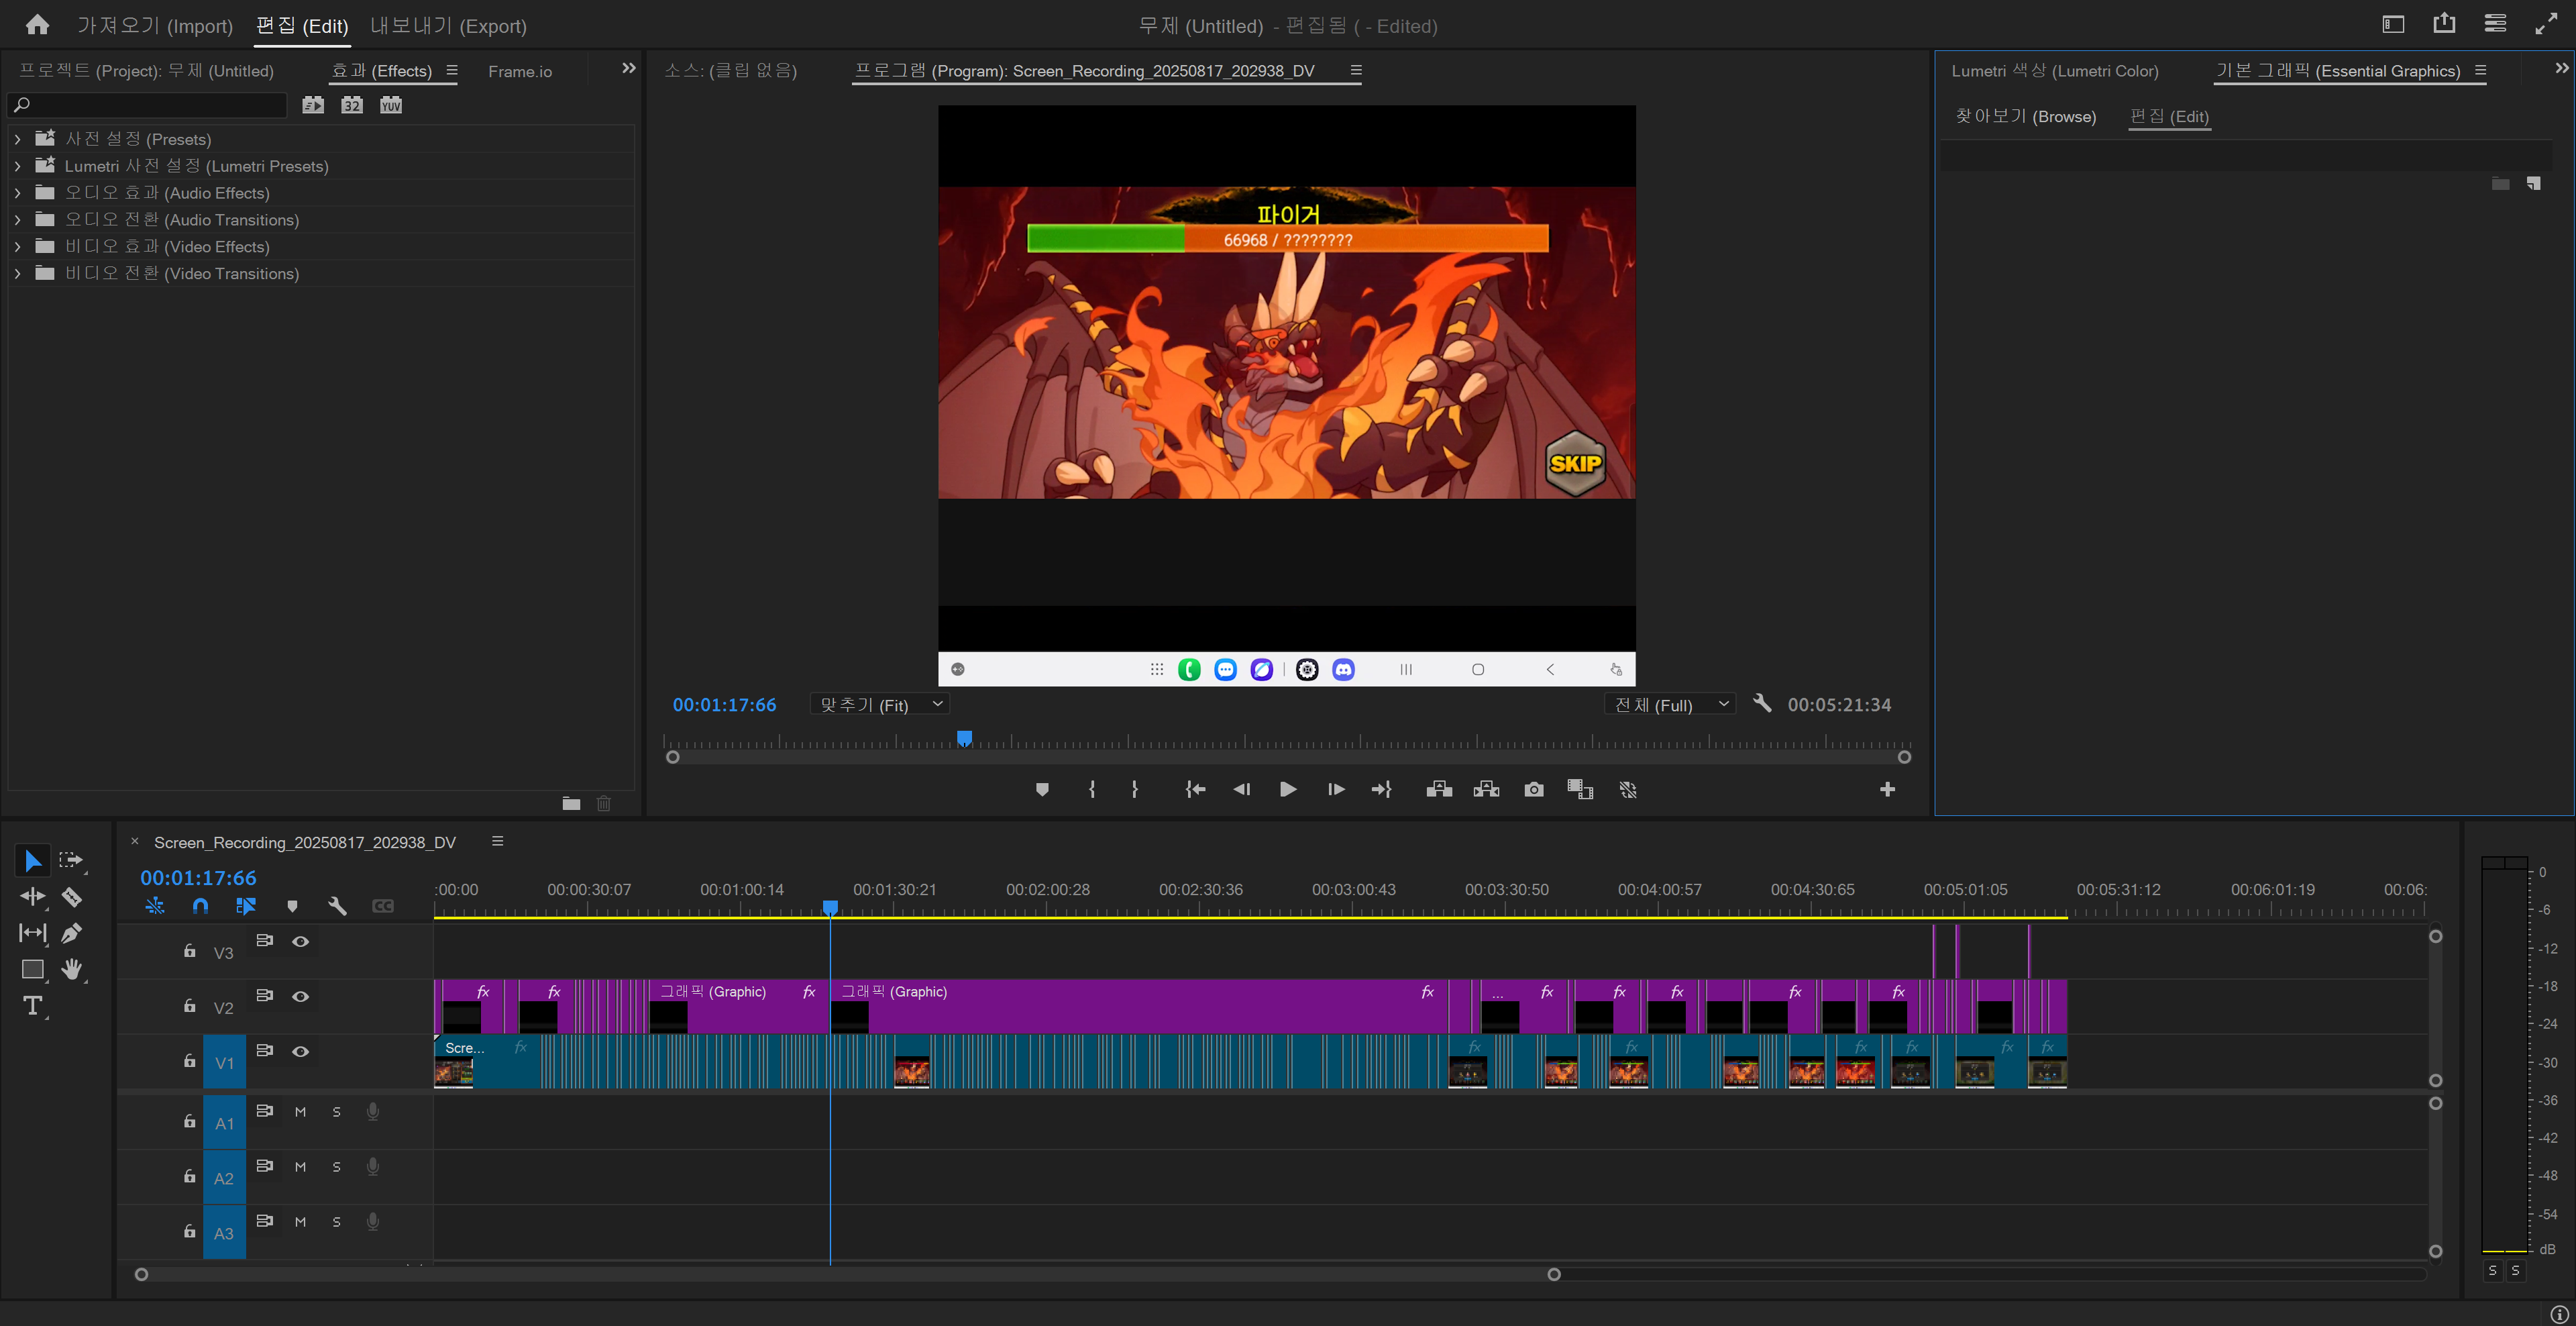Click YUV effects filter icon
Screen dimensions: 2576x1326
pyautogui.click(x=391, y=105)
